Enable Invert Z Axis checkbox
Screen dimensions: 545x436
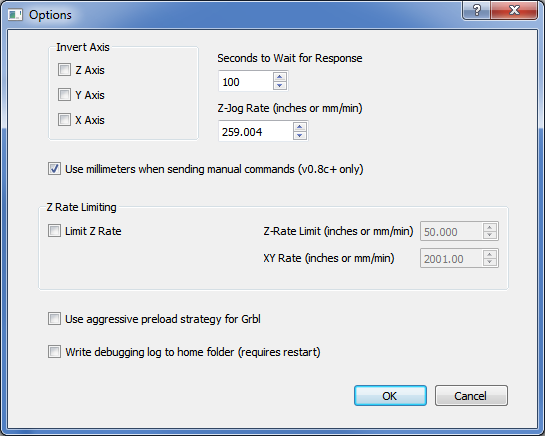coord(64,70)
